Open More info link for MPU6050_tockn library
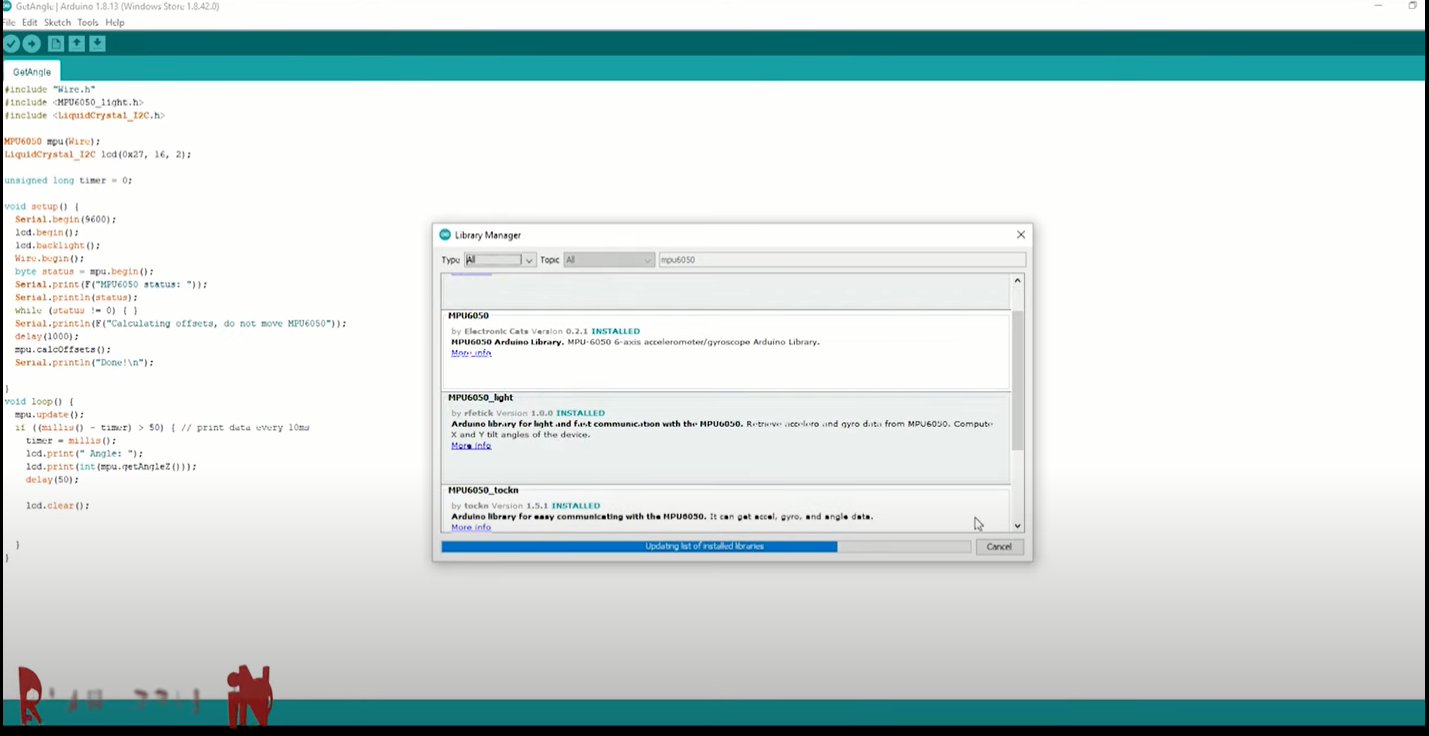1429x736 pixels. click(471, 527)
